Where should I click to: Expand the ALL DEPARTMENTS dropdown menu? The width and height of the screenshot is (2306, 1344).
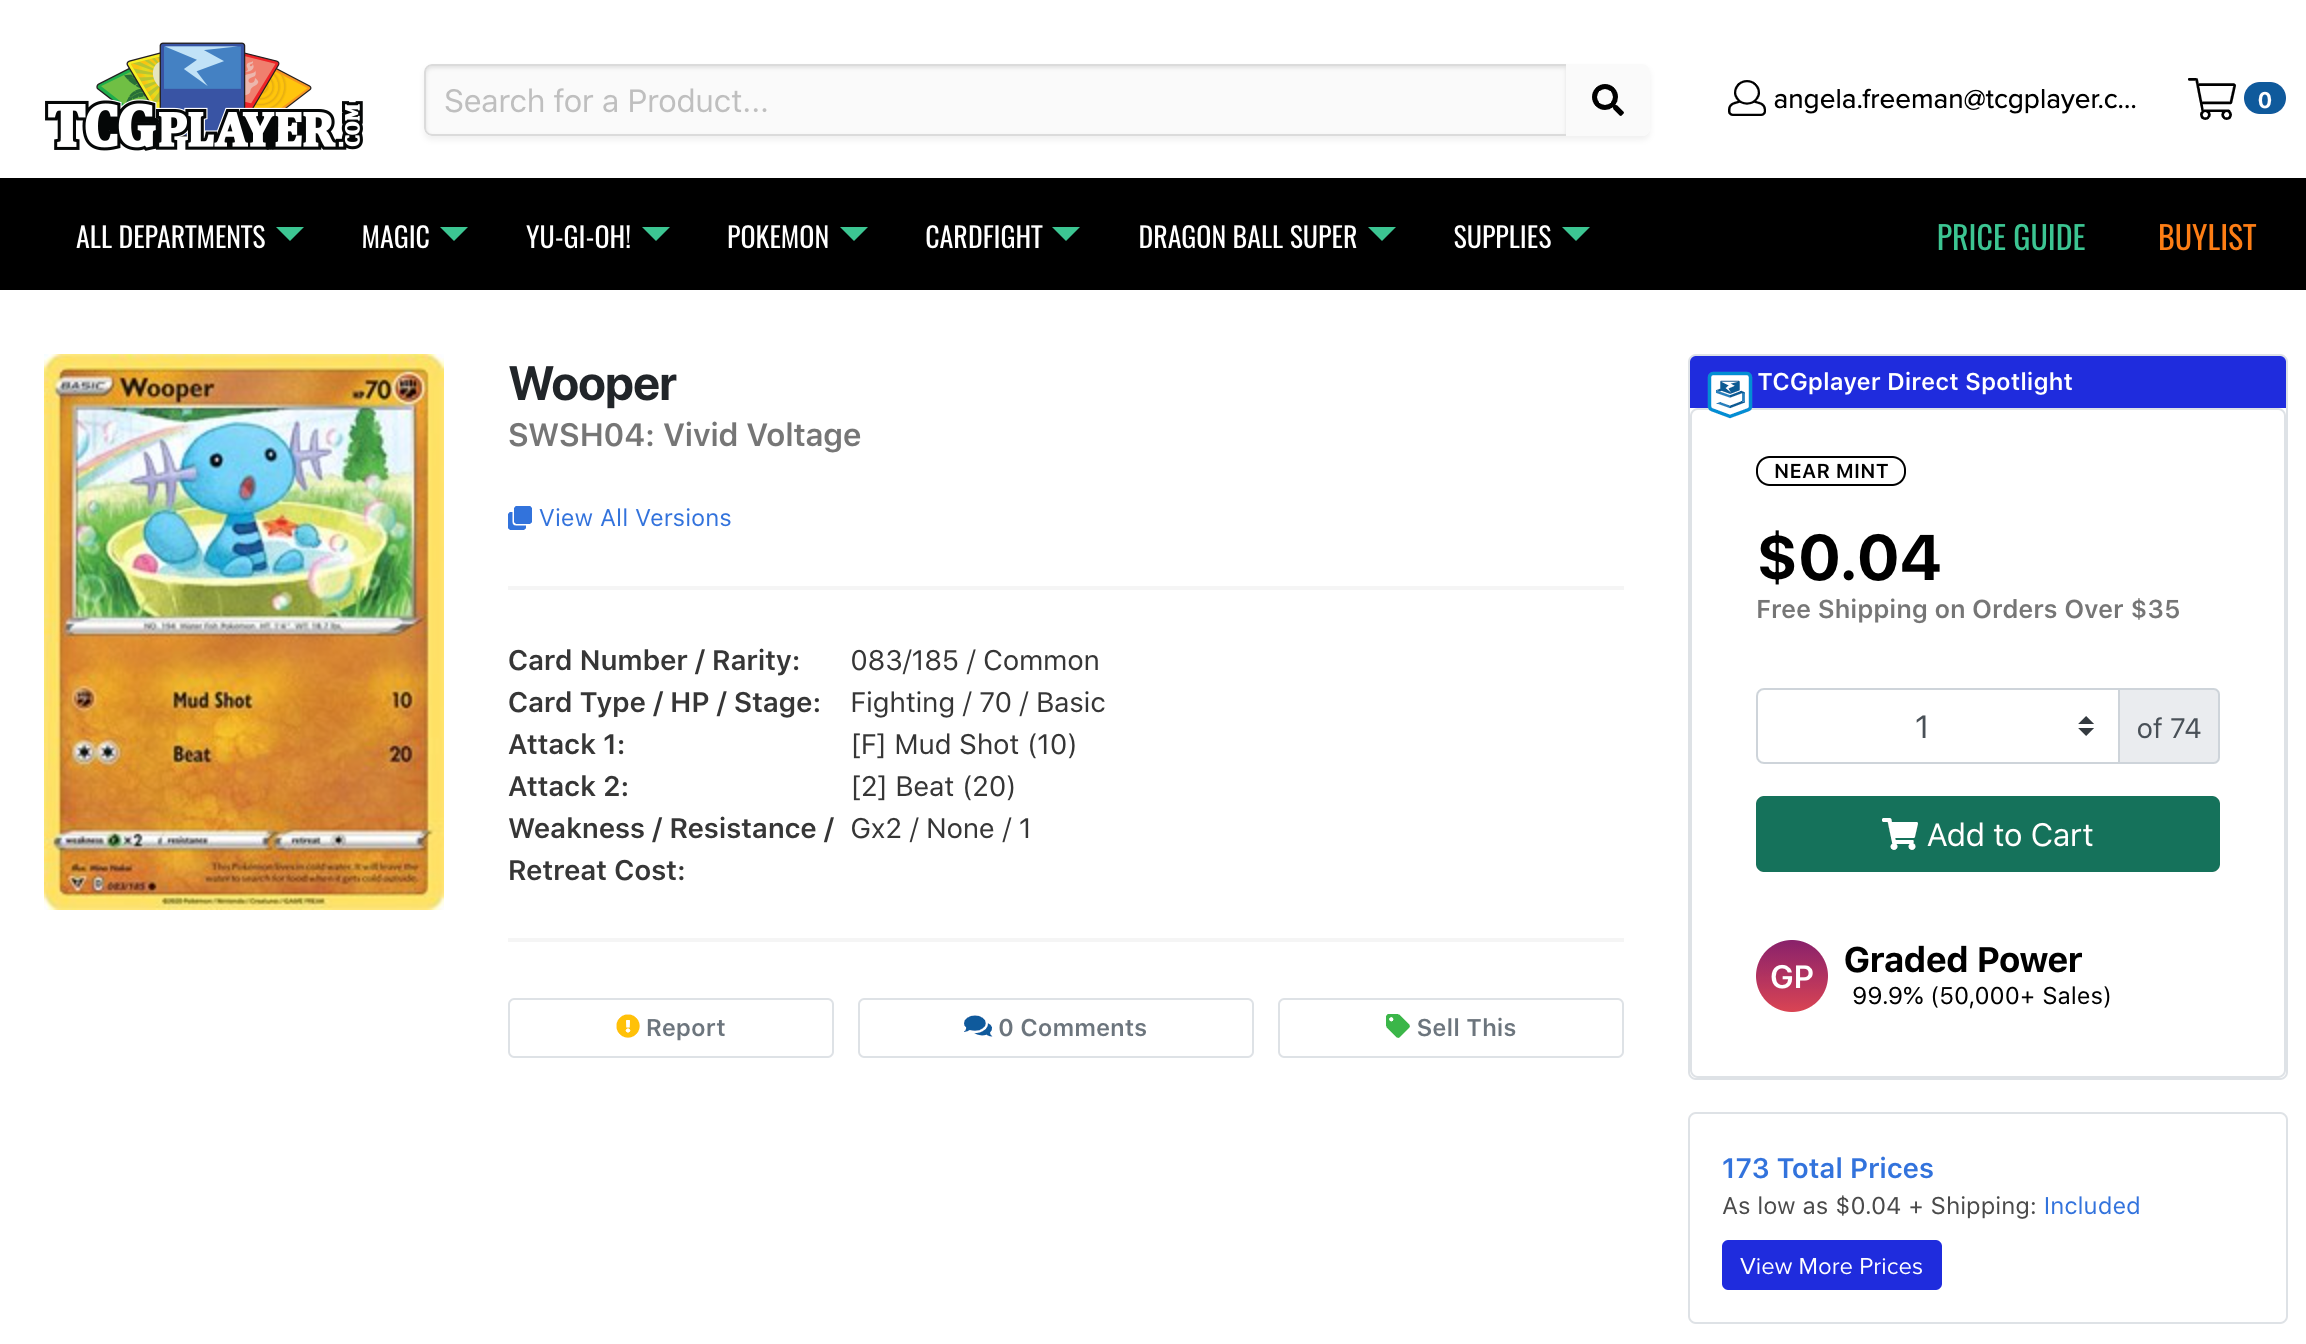(186, 235)
